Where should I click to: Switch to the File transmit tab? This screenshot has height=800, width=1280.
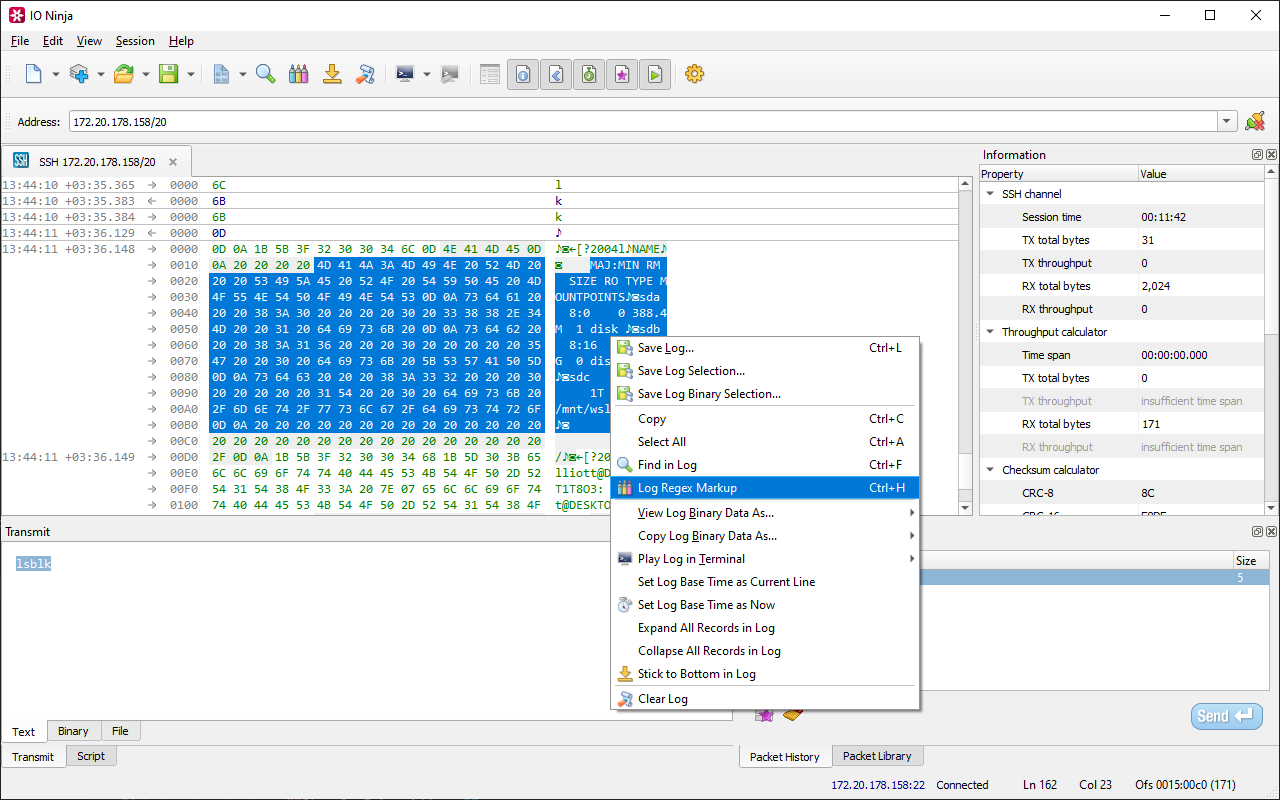click(x=120, y=731)
